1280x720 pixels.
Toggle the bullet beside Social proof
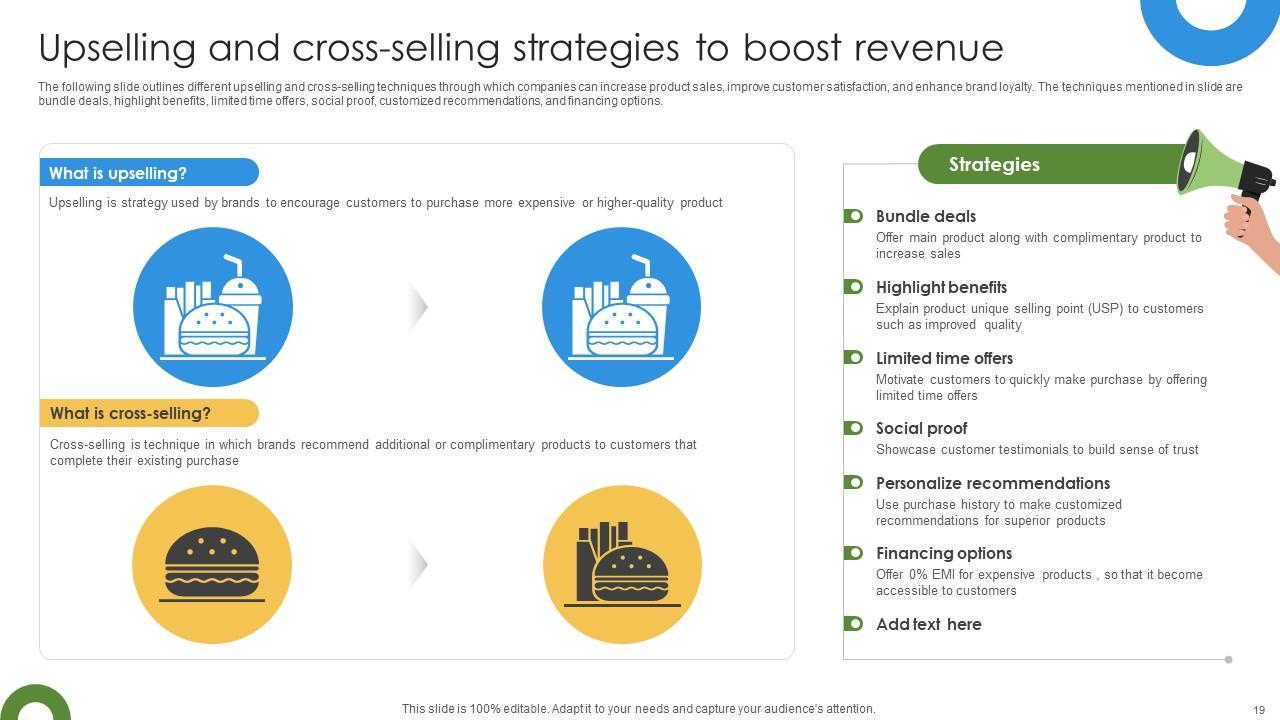[853, 428]
